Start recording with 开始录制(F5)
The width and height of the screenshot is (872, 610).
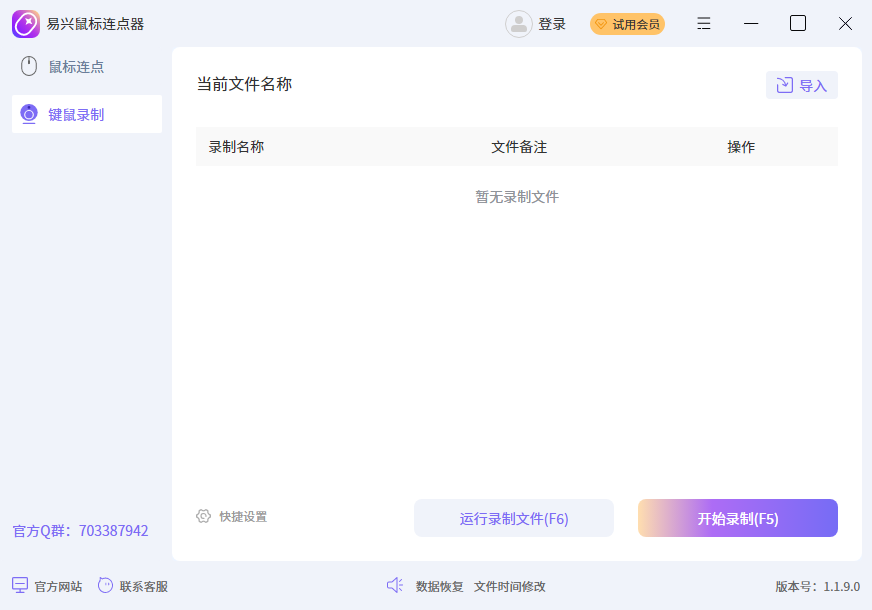click(737, 518)
